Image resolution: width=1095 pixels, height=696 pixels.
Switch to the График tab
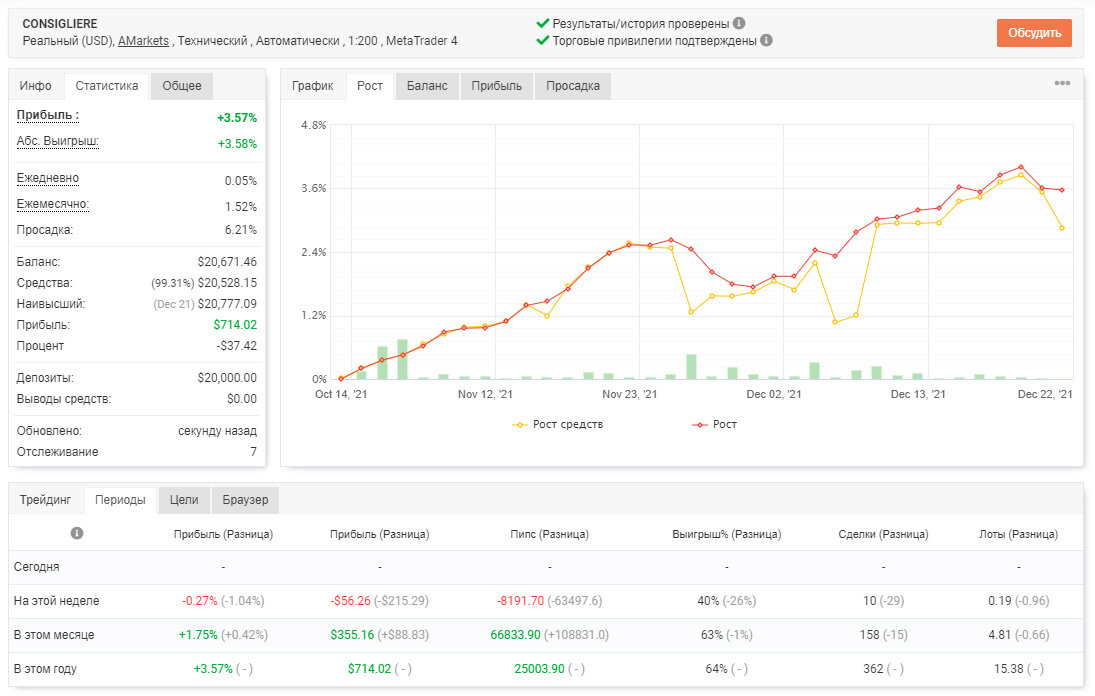[312, 86]
